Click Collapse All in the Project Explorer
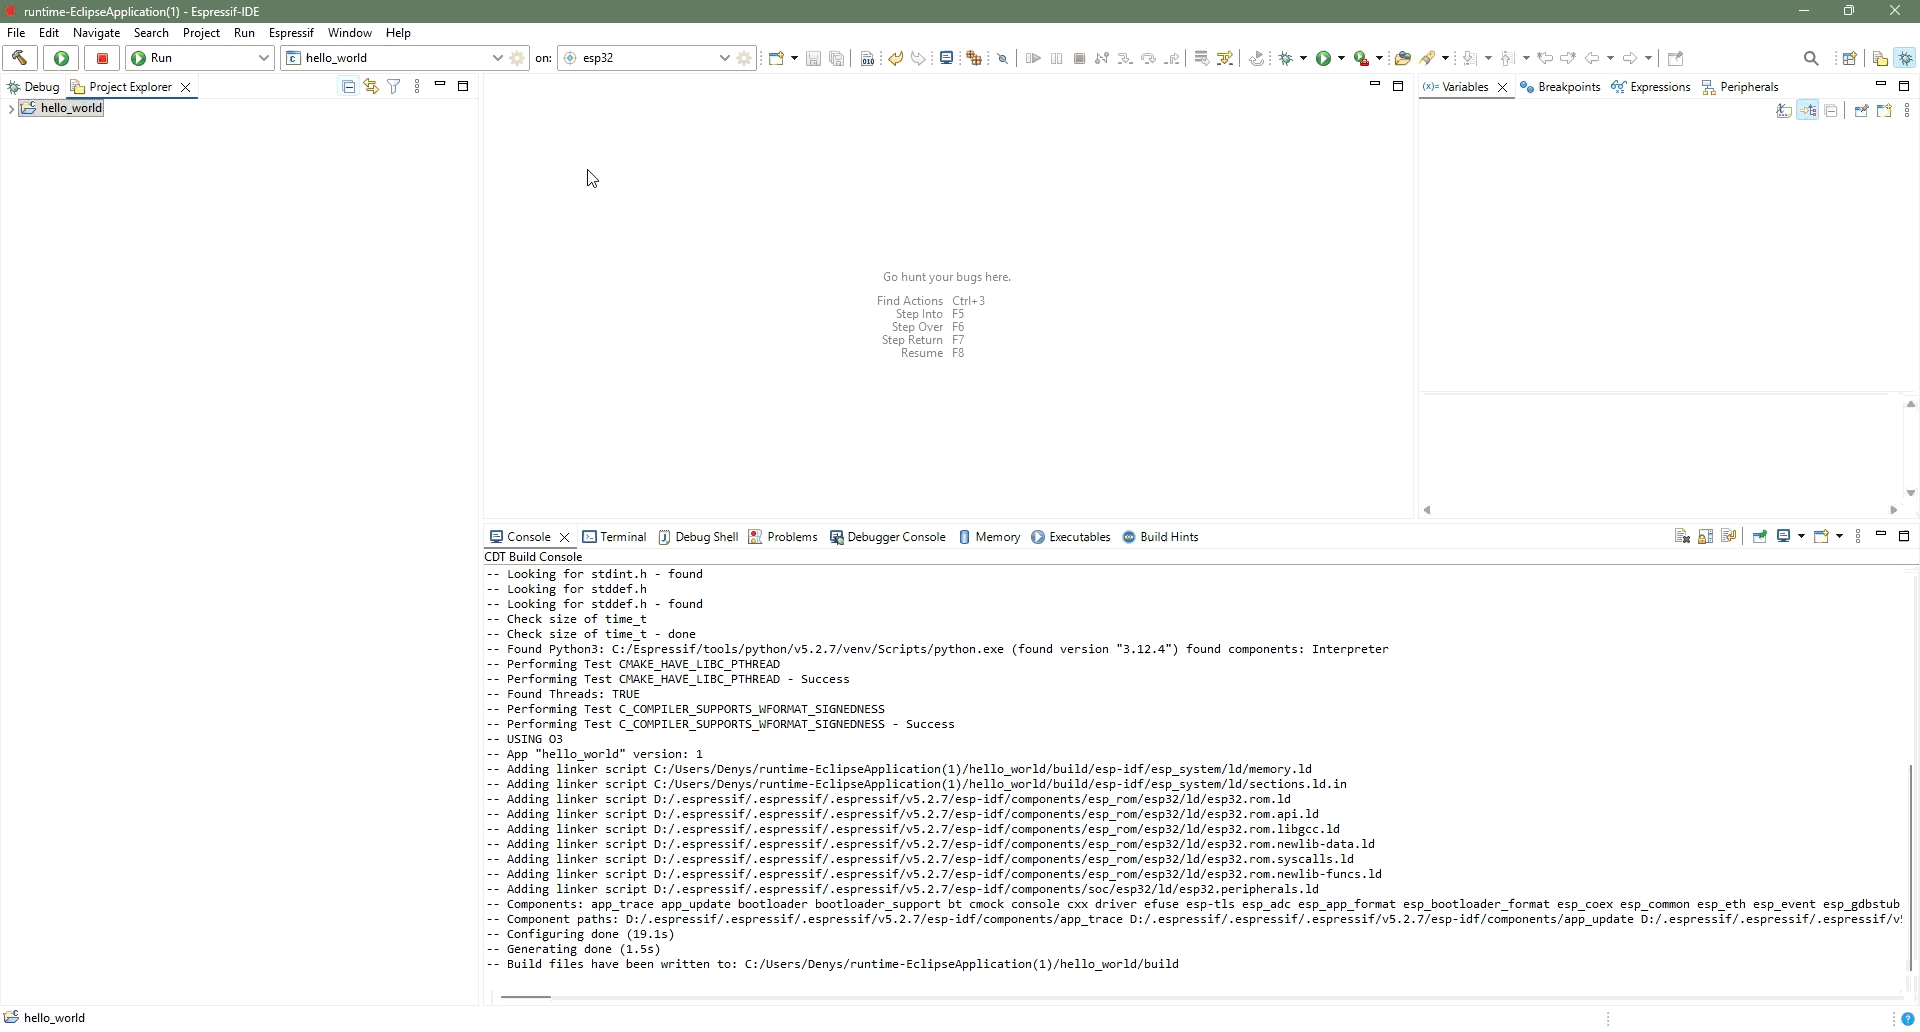 click(x=348, y=87)
